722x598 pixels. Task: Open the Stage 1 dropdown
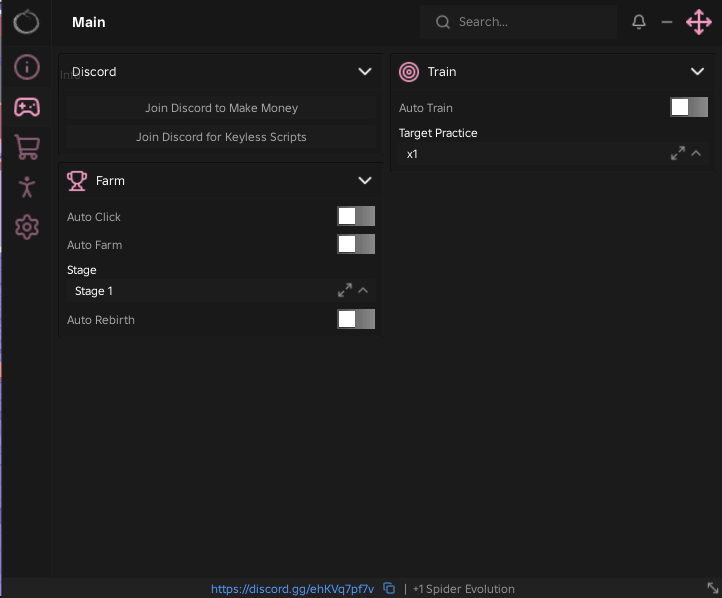pos(221,291)
